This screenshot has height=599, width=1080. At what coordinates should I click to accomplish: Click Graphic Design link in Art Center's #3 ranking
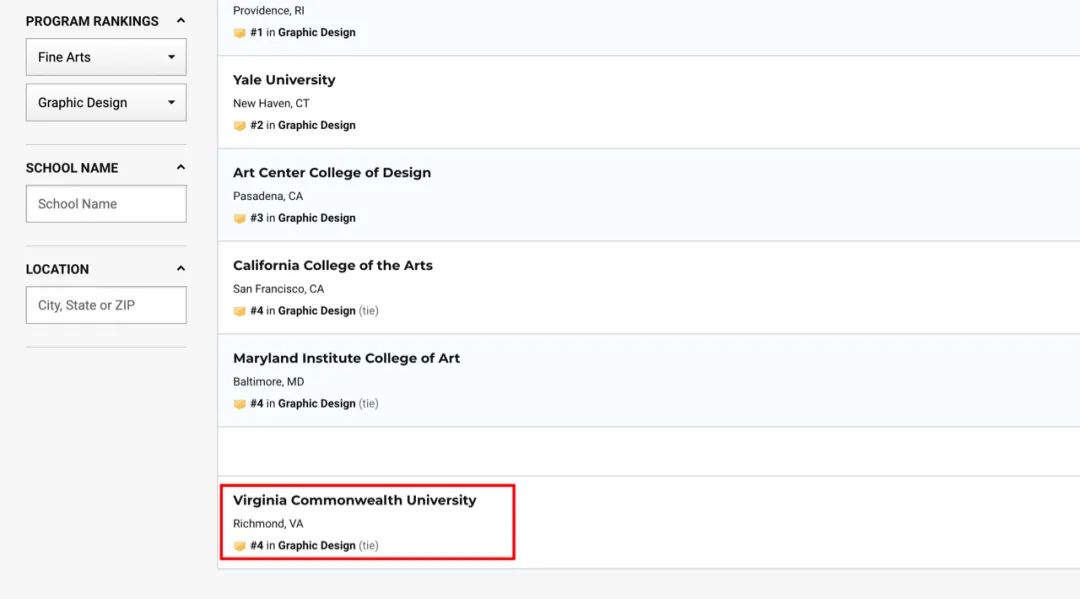pyautogui.click(x=316, y=219)
